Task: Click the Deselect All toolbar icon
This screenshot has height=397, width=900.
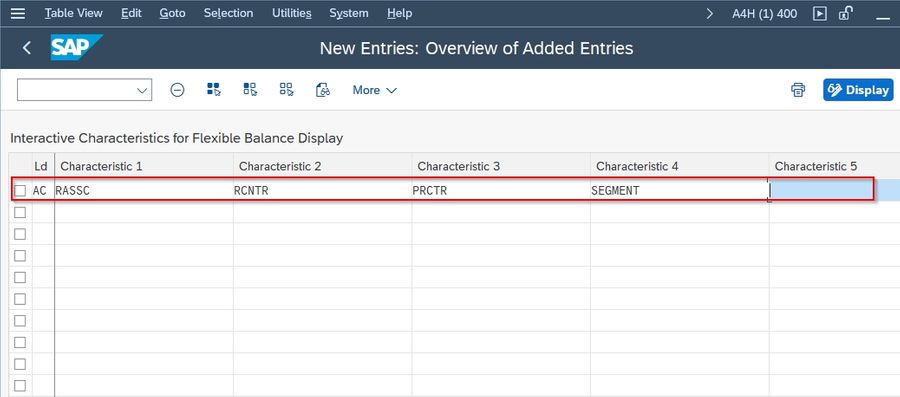Action: click(286, 89)
